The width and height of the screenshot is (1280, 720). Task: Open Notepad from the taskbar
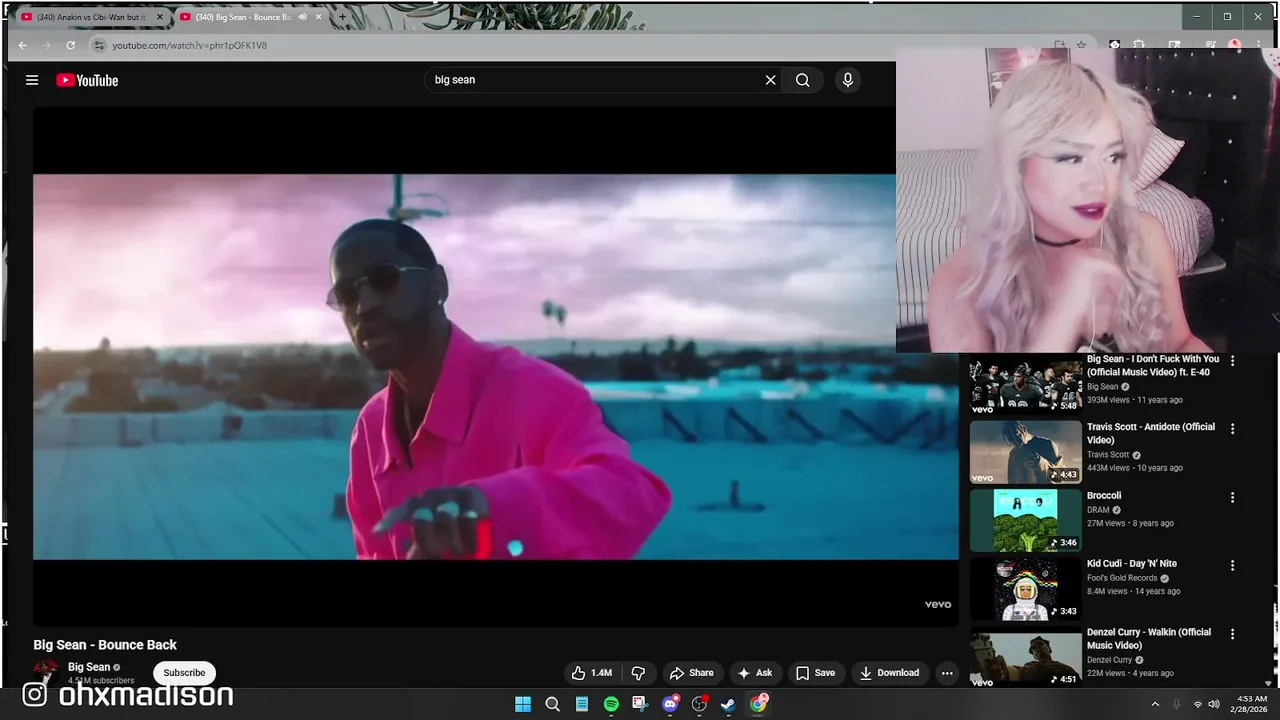tap(581, 704)
